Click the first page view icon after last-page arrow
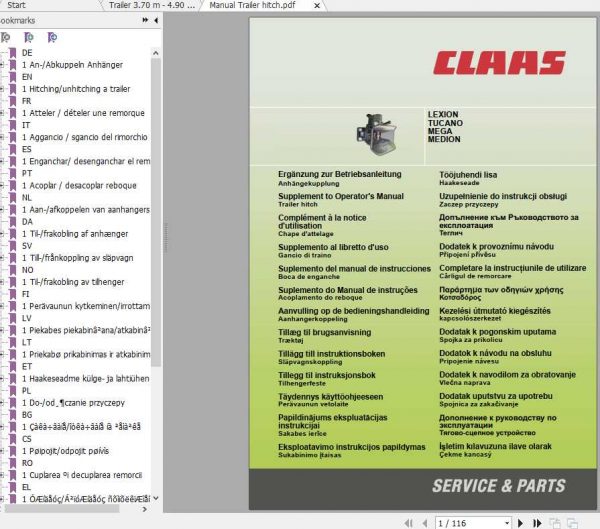 click(555, 523)
